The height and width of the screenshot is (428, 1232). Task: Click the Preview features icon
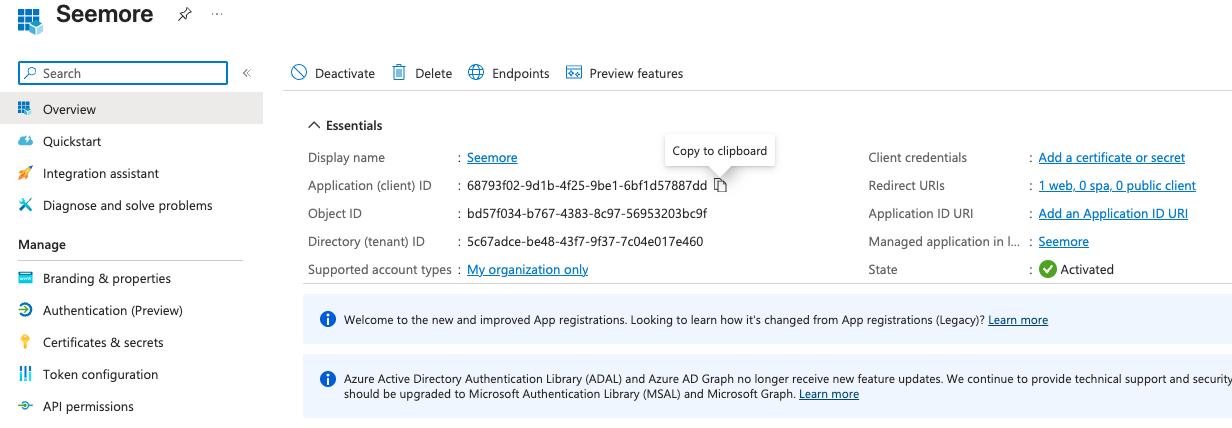pyautogui.click(x=574, y=72)
